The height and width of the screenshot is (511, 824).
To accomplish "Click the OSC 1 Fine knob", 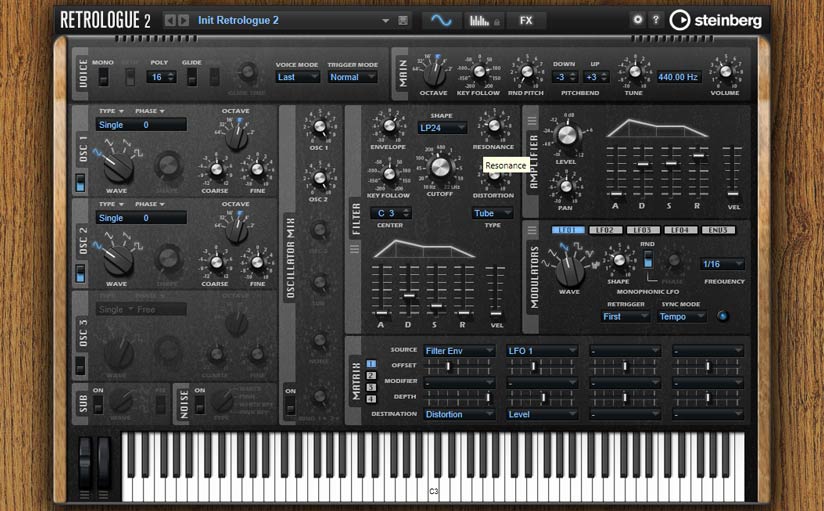I will point(257,169).
